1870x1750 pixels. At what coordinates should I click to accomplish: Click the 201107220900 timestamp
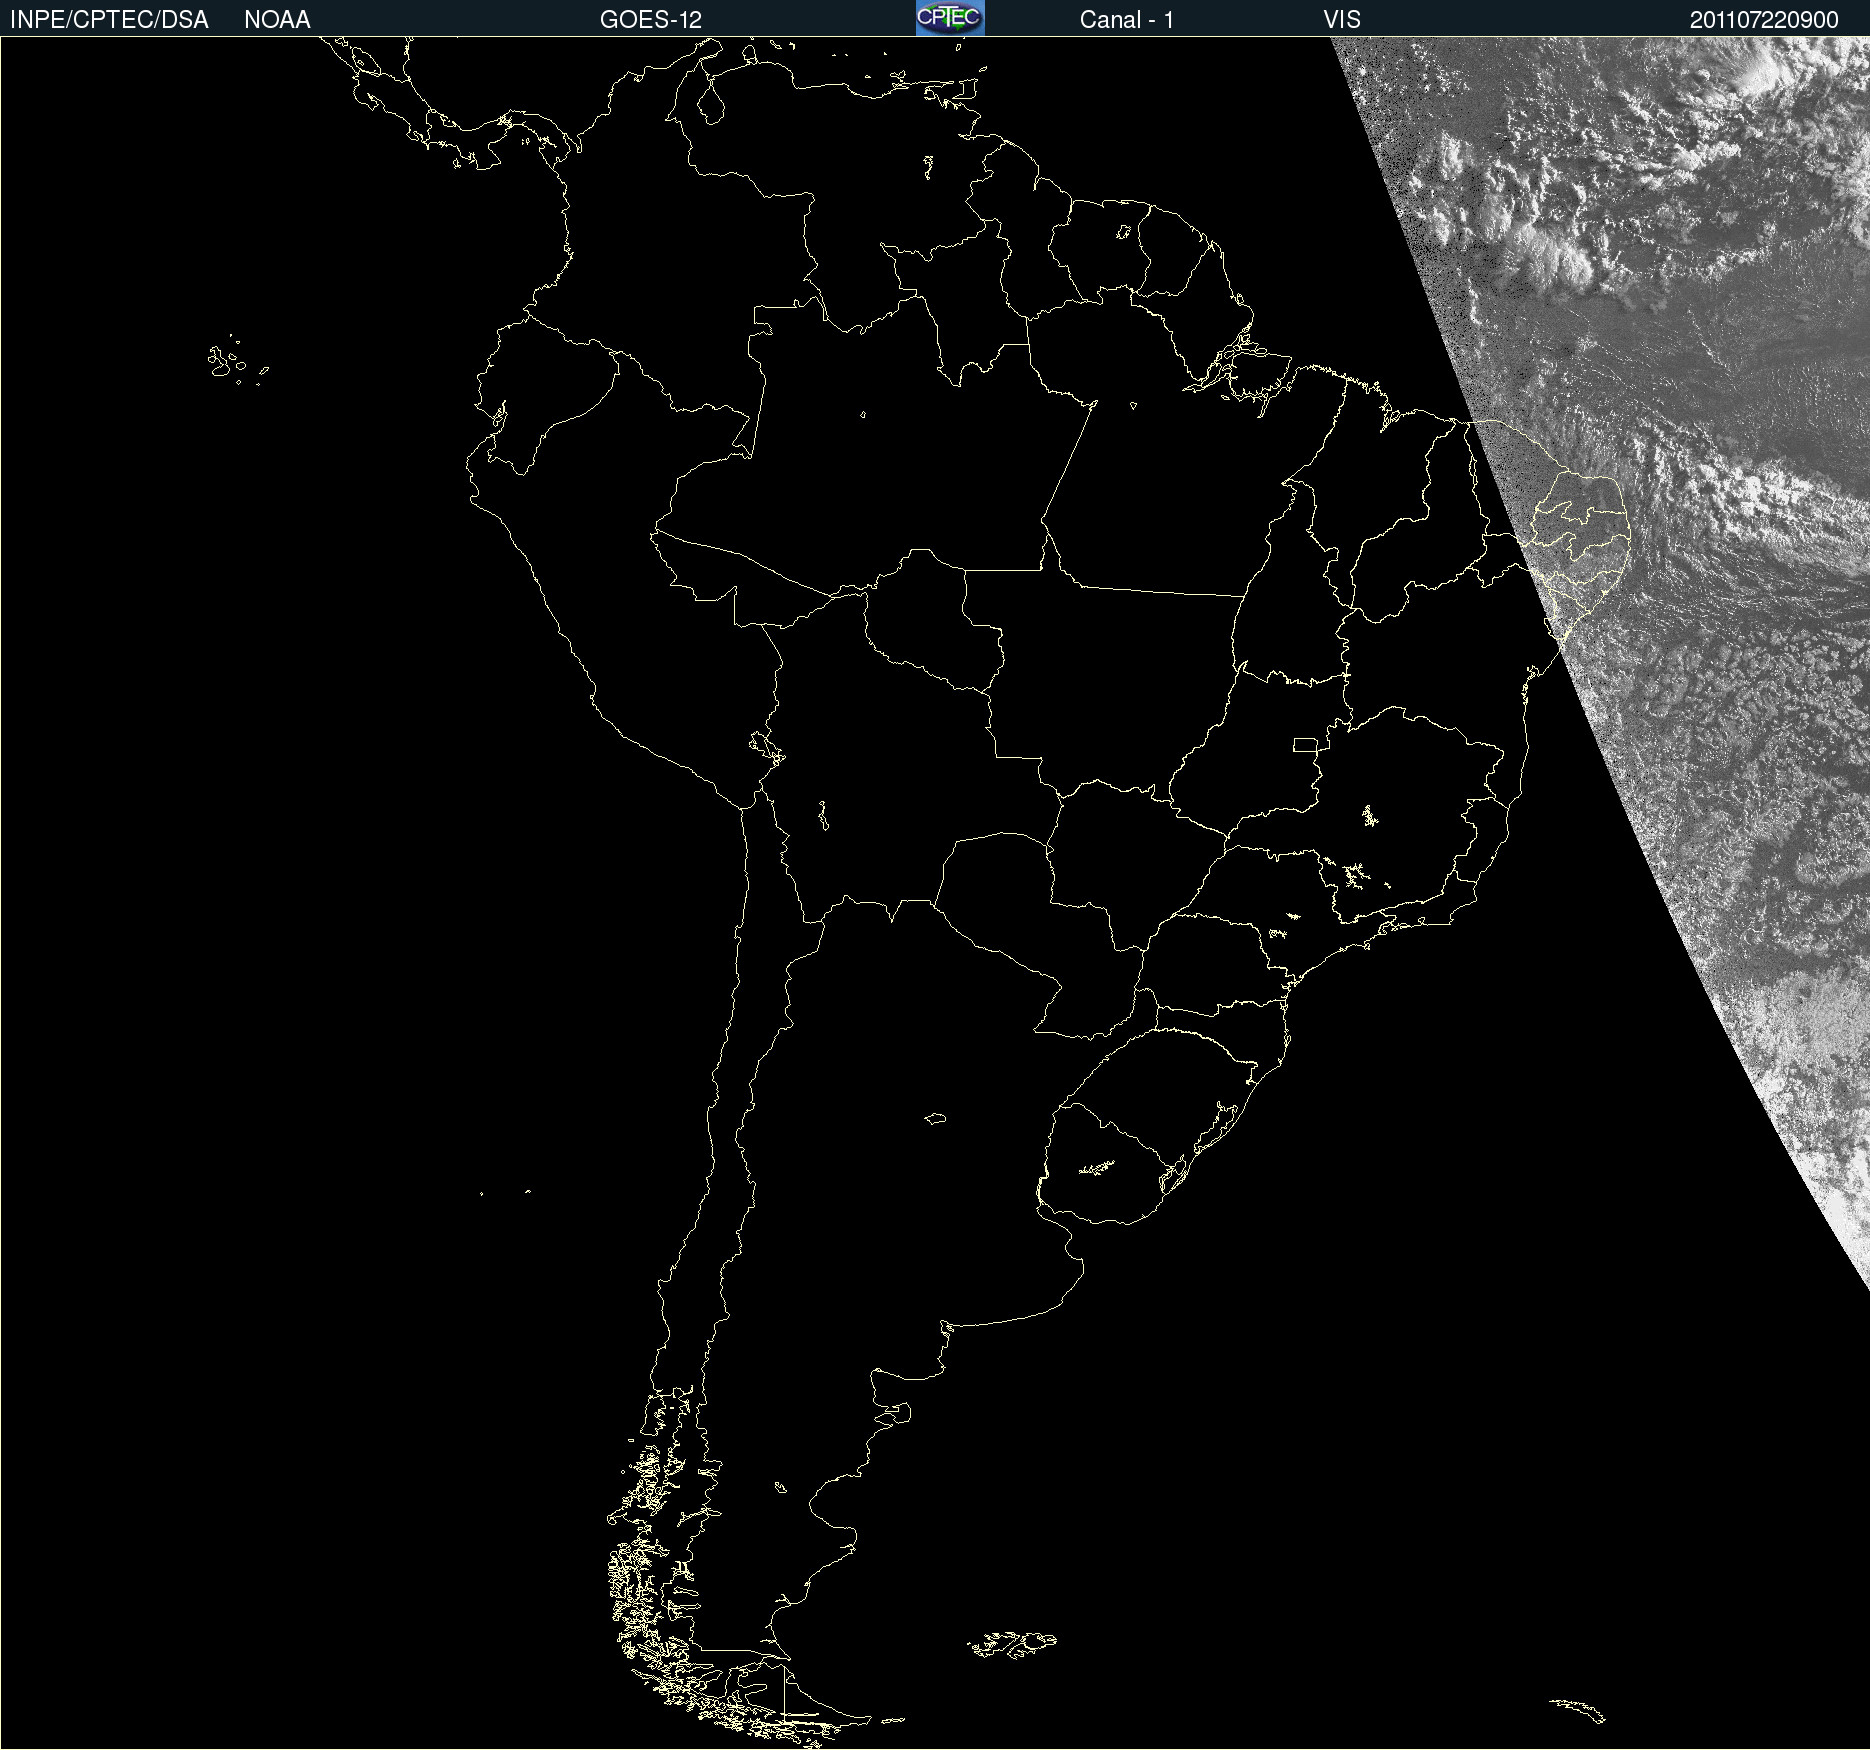coord(1764,20)
